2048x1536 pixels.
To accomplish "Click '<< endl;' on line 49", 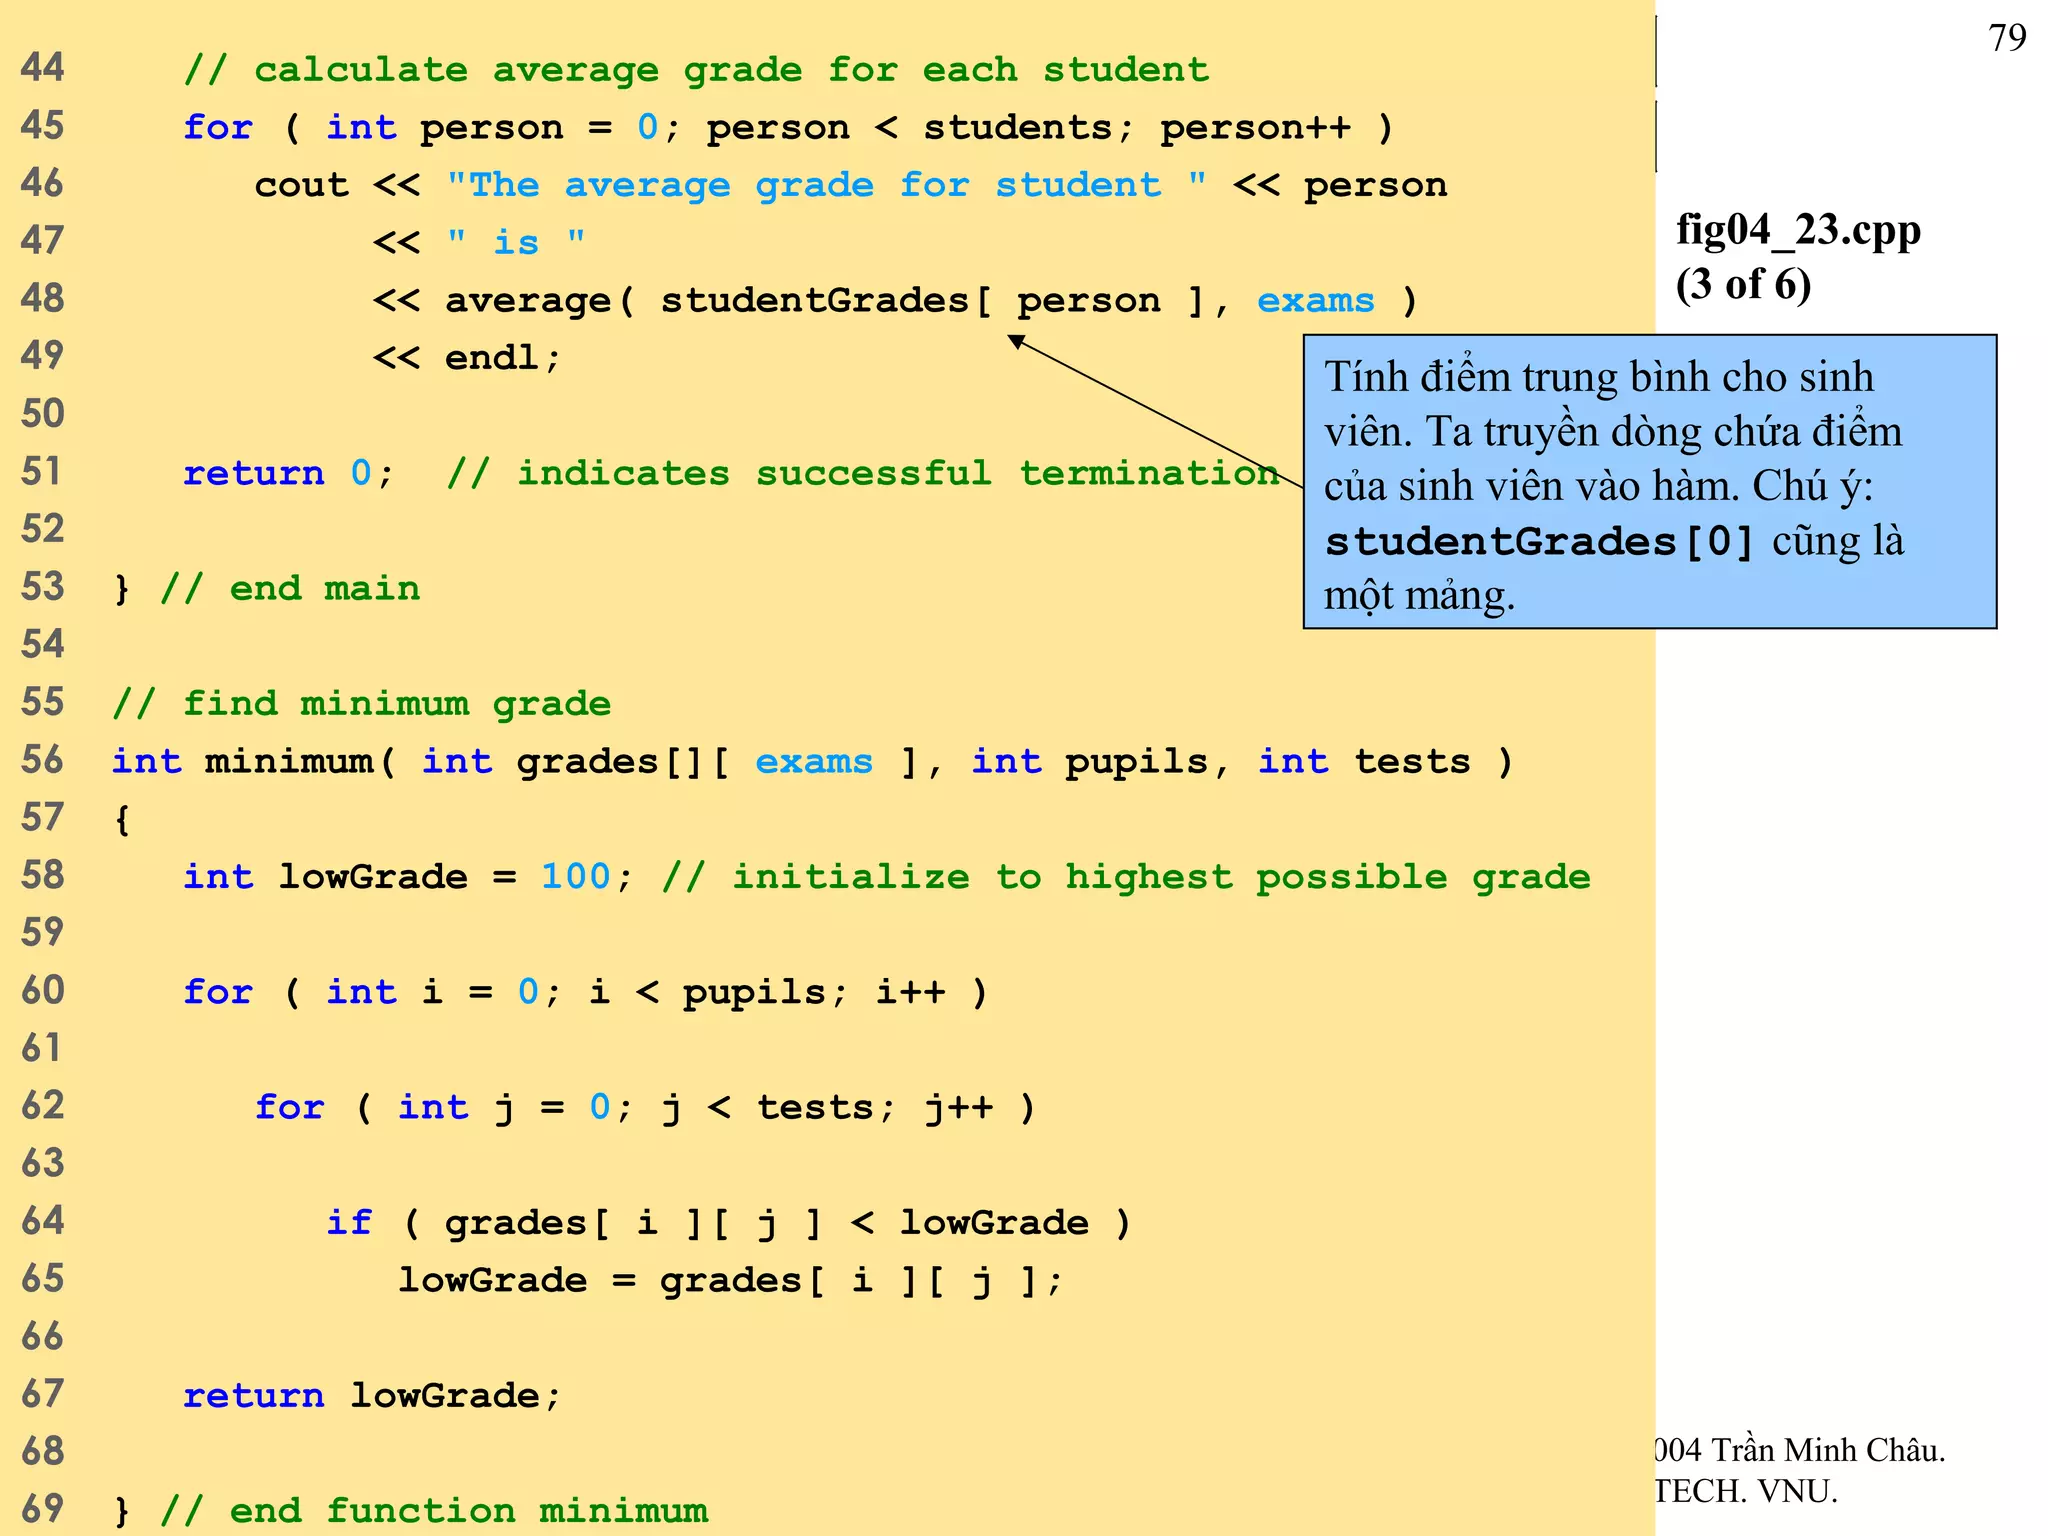I will coord(467,358).
